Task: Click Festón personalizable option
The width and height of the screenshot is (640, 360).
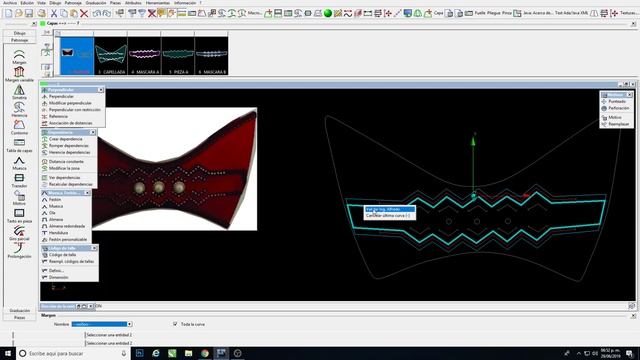Action: [68, 240]
